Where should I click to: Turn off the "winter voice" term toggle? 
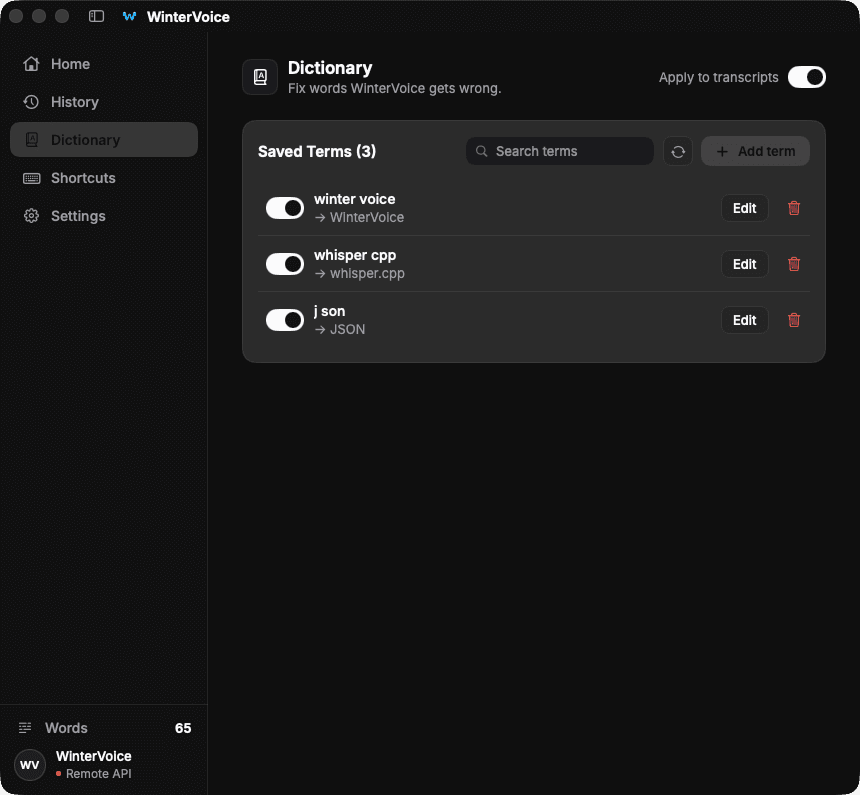coord(285,208)
